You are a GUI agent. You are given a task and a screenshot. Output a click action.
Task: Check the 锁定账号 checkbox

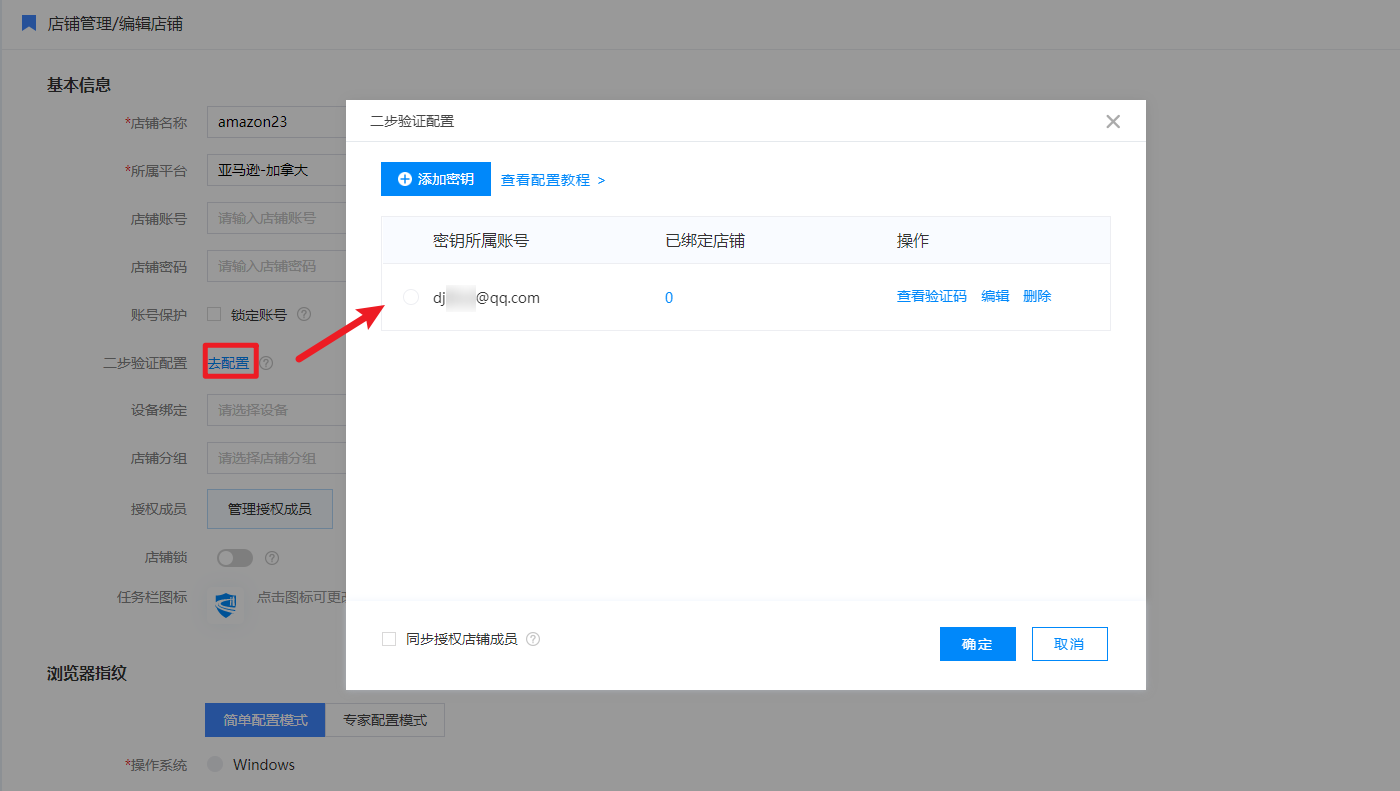pyautogui.click(x=214, y=314)
